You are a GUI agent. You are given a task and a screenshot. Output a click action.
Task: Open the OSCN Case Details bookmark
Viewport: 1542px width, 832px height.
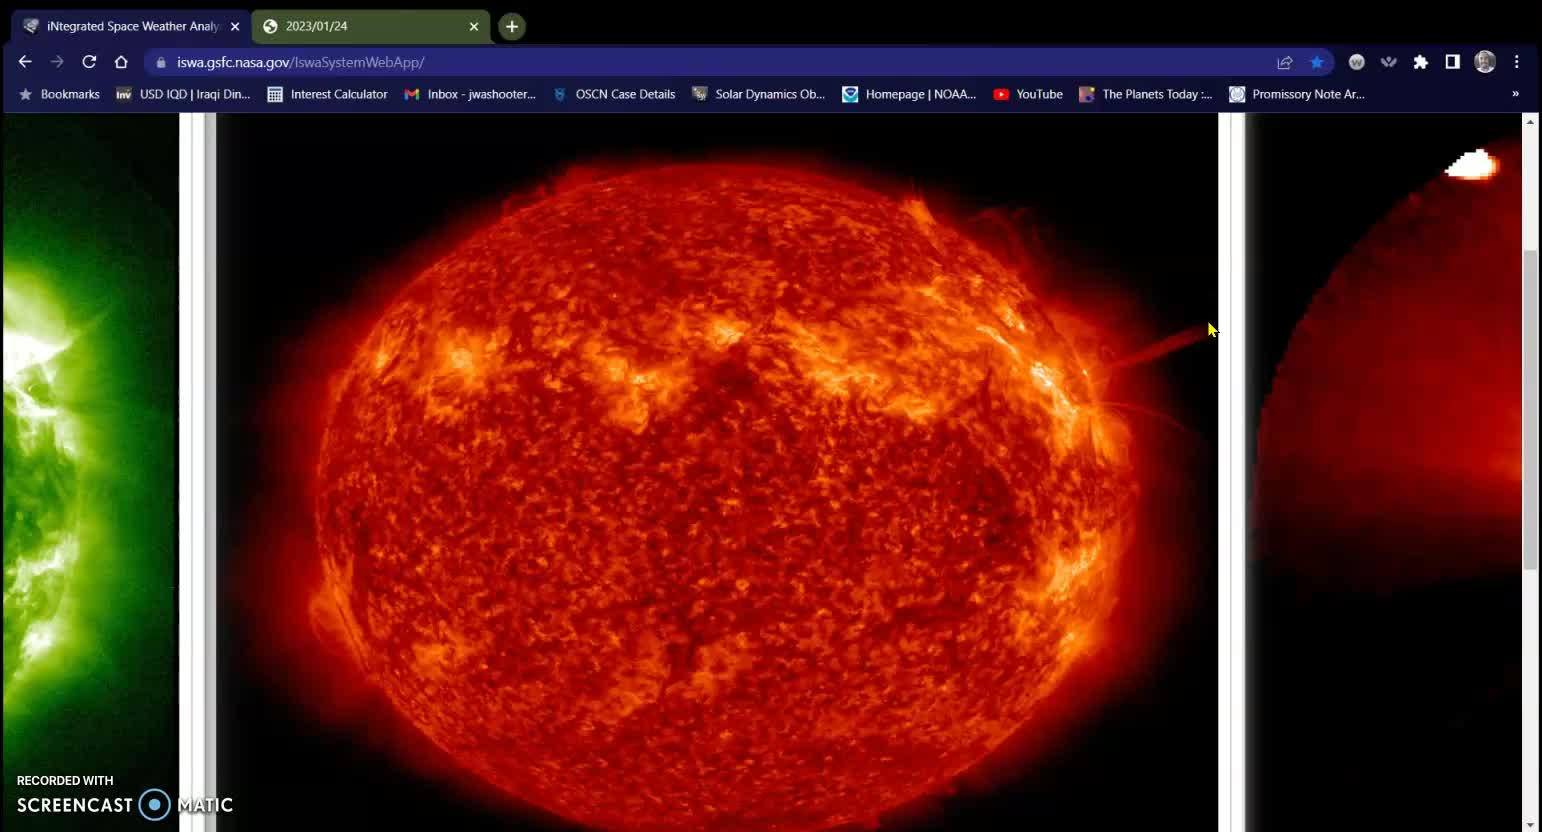point(615,94)
